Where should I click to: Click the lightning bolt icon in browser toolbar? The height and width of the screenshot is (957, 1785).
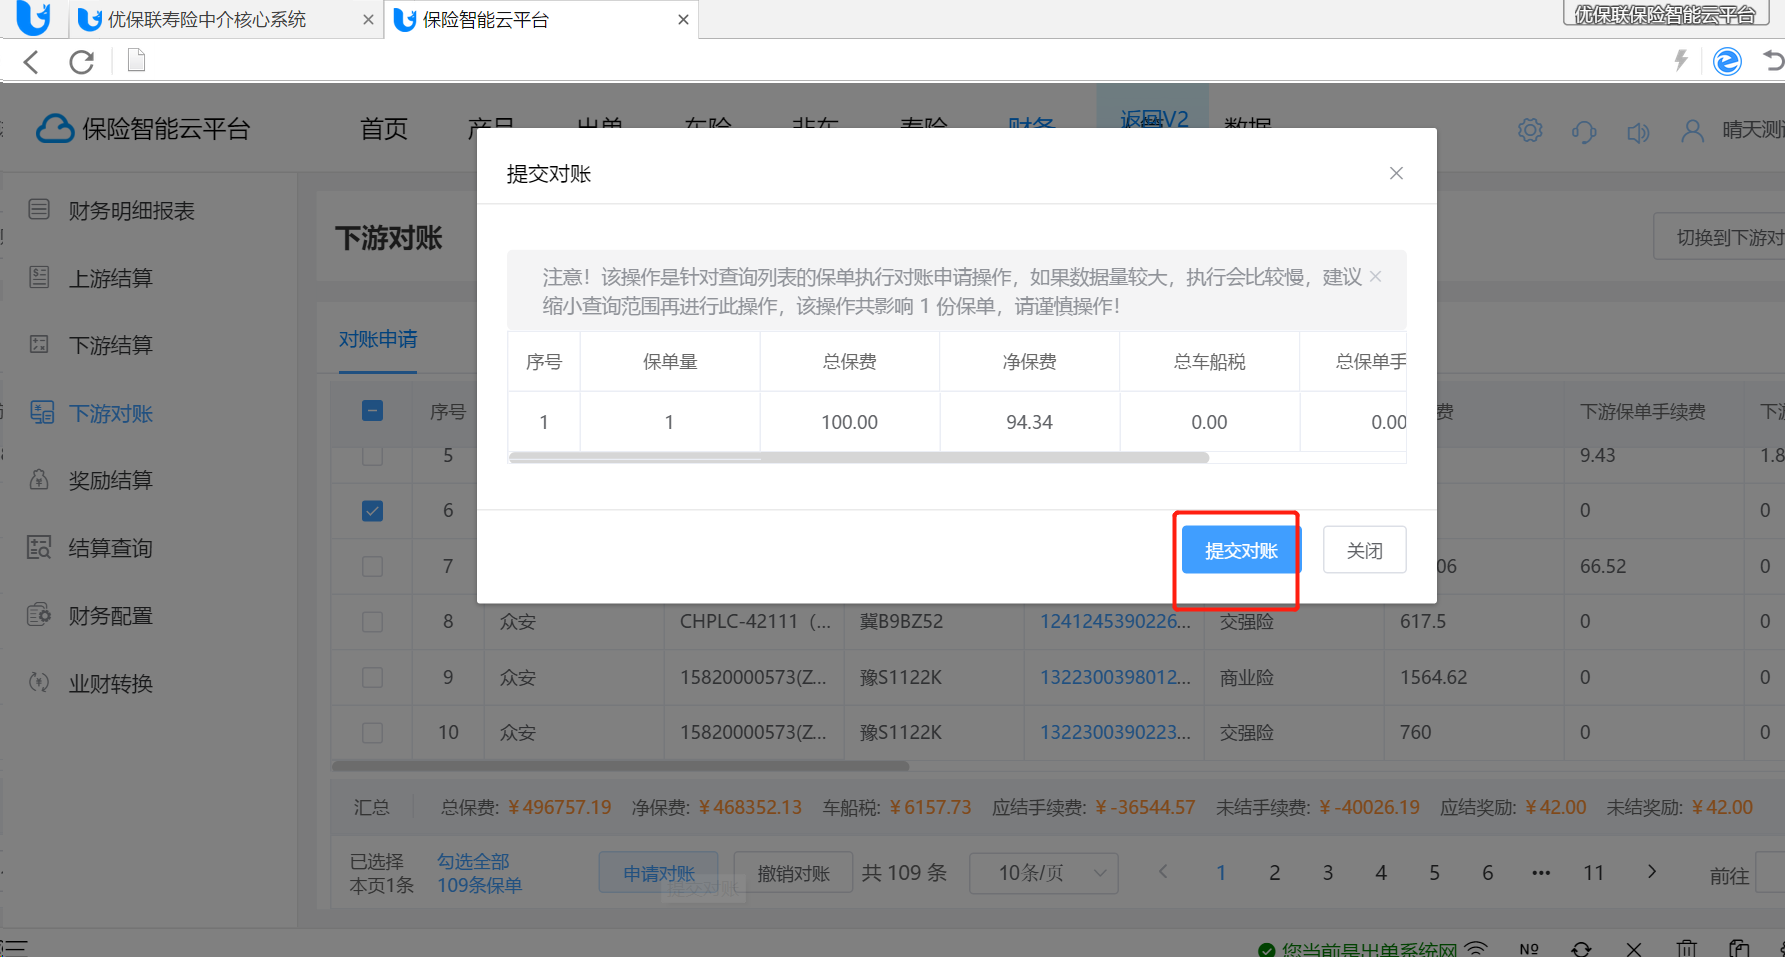click(x=1681, y=61)
